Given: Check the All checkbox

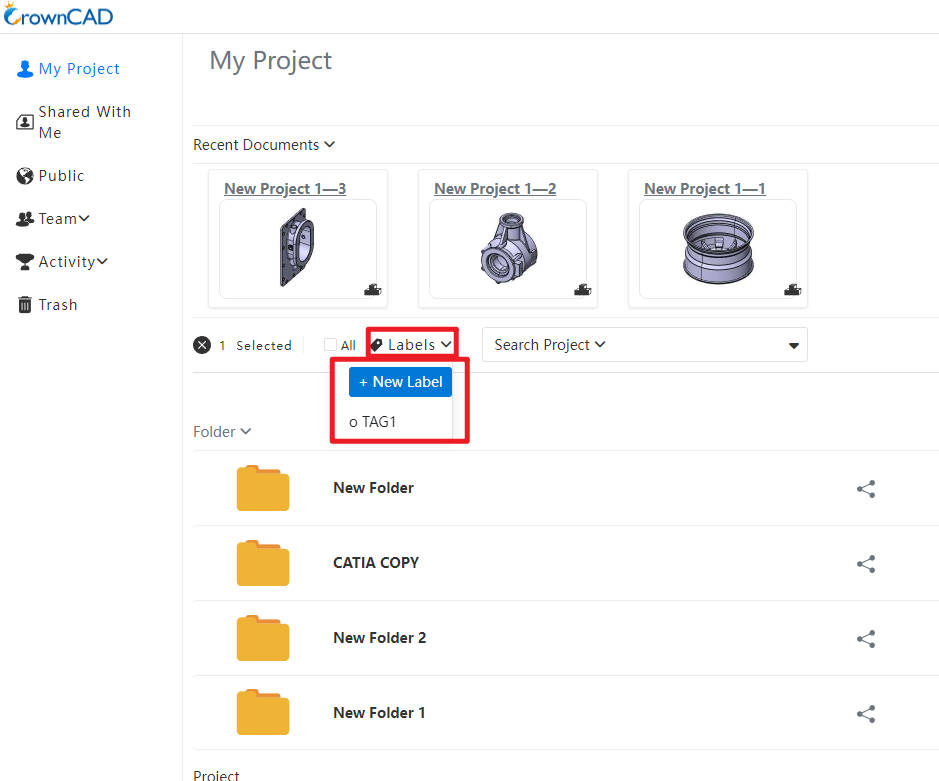Looking at the screenshot, I should click(330, 344).
